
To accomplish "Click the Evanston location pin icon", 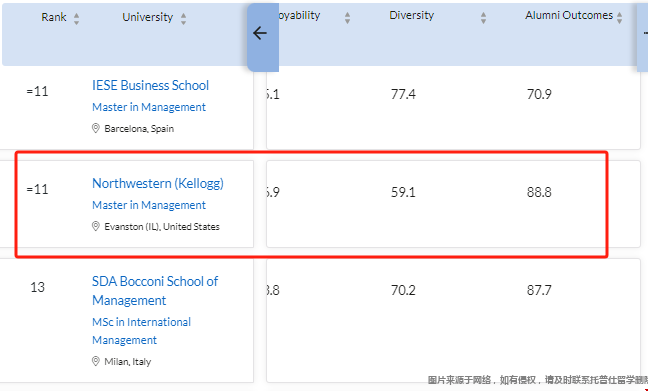I will click(95, 226).
